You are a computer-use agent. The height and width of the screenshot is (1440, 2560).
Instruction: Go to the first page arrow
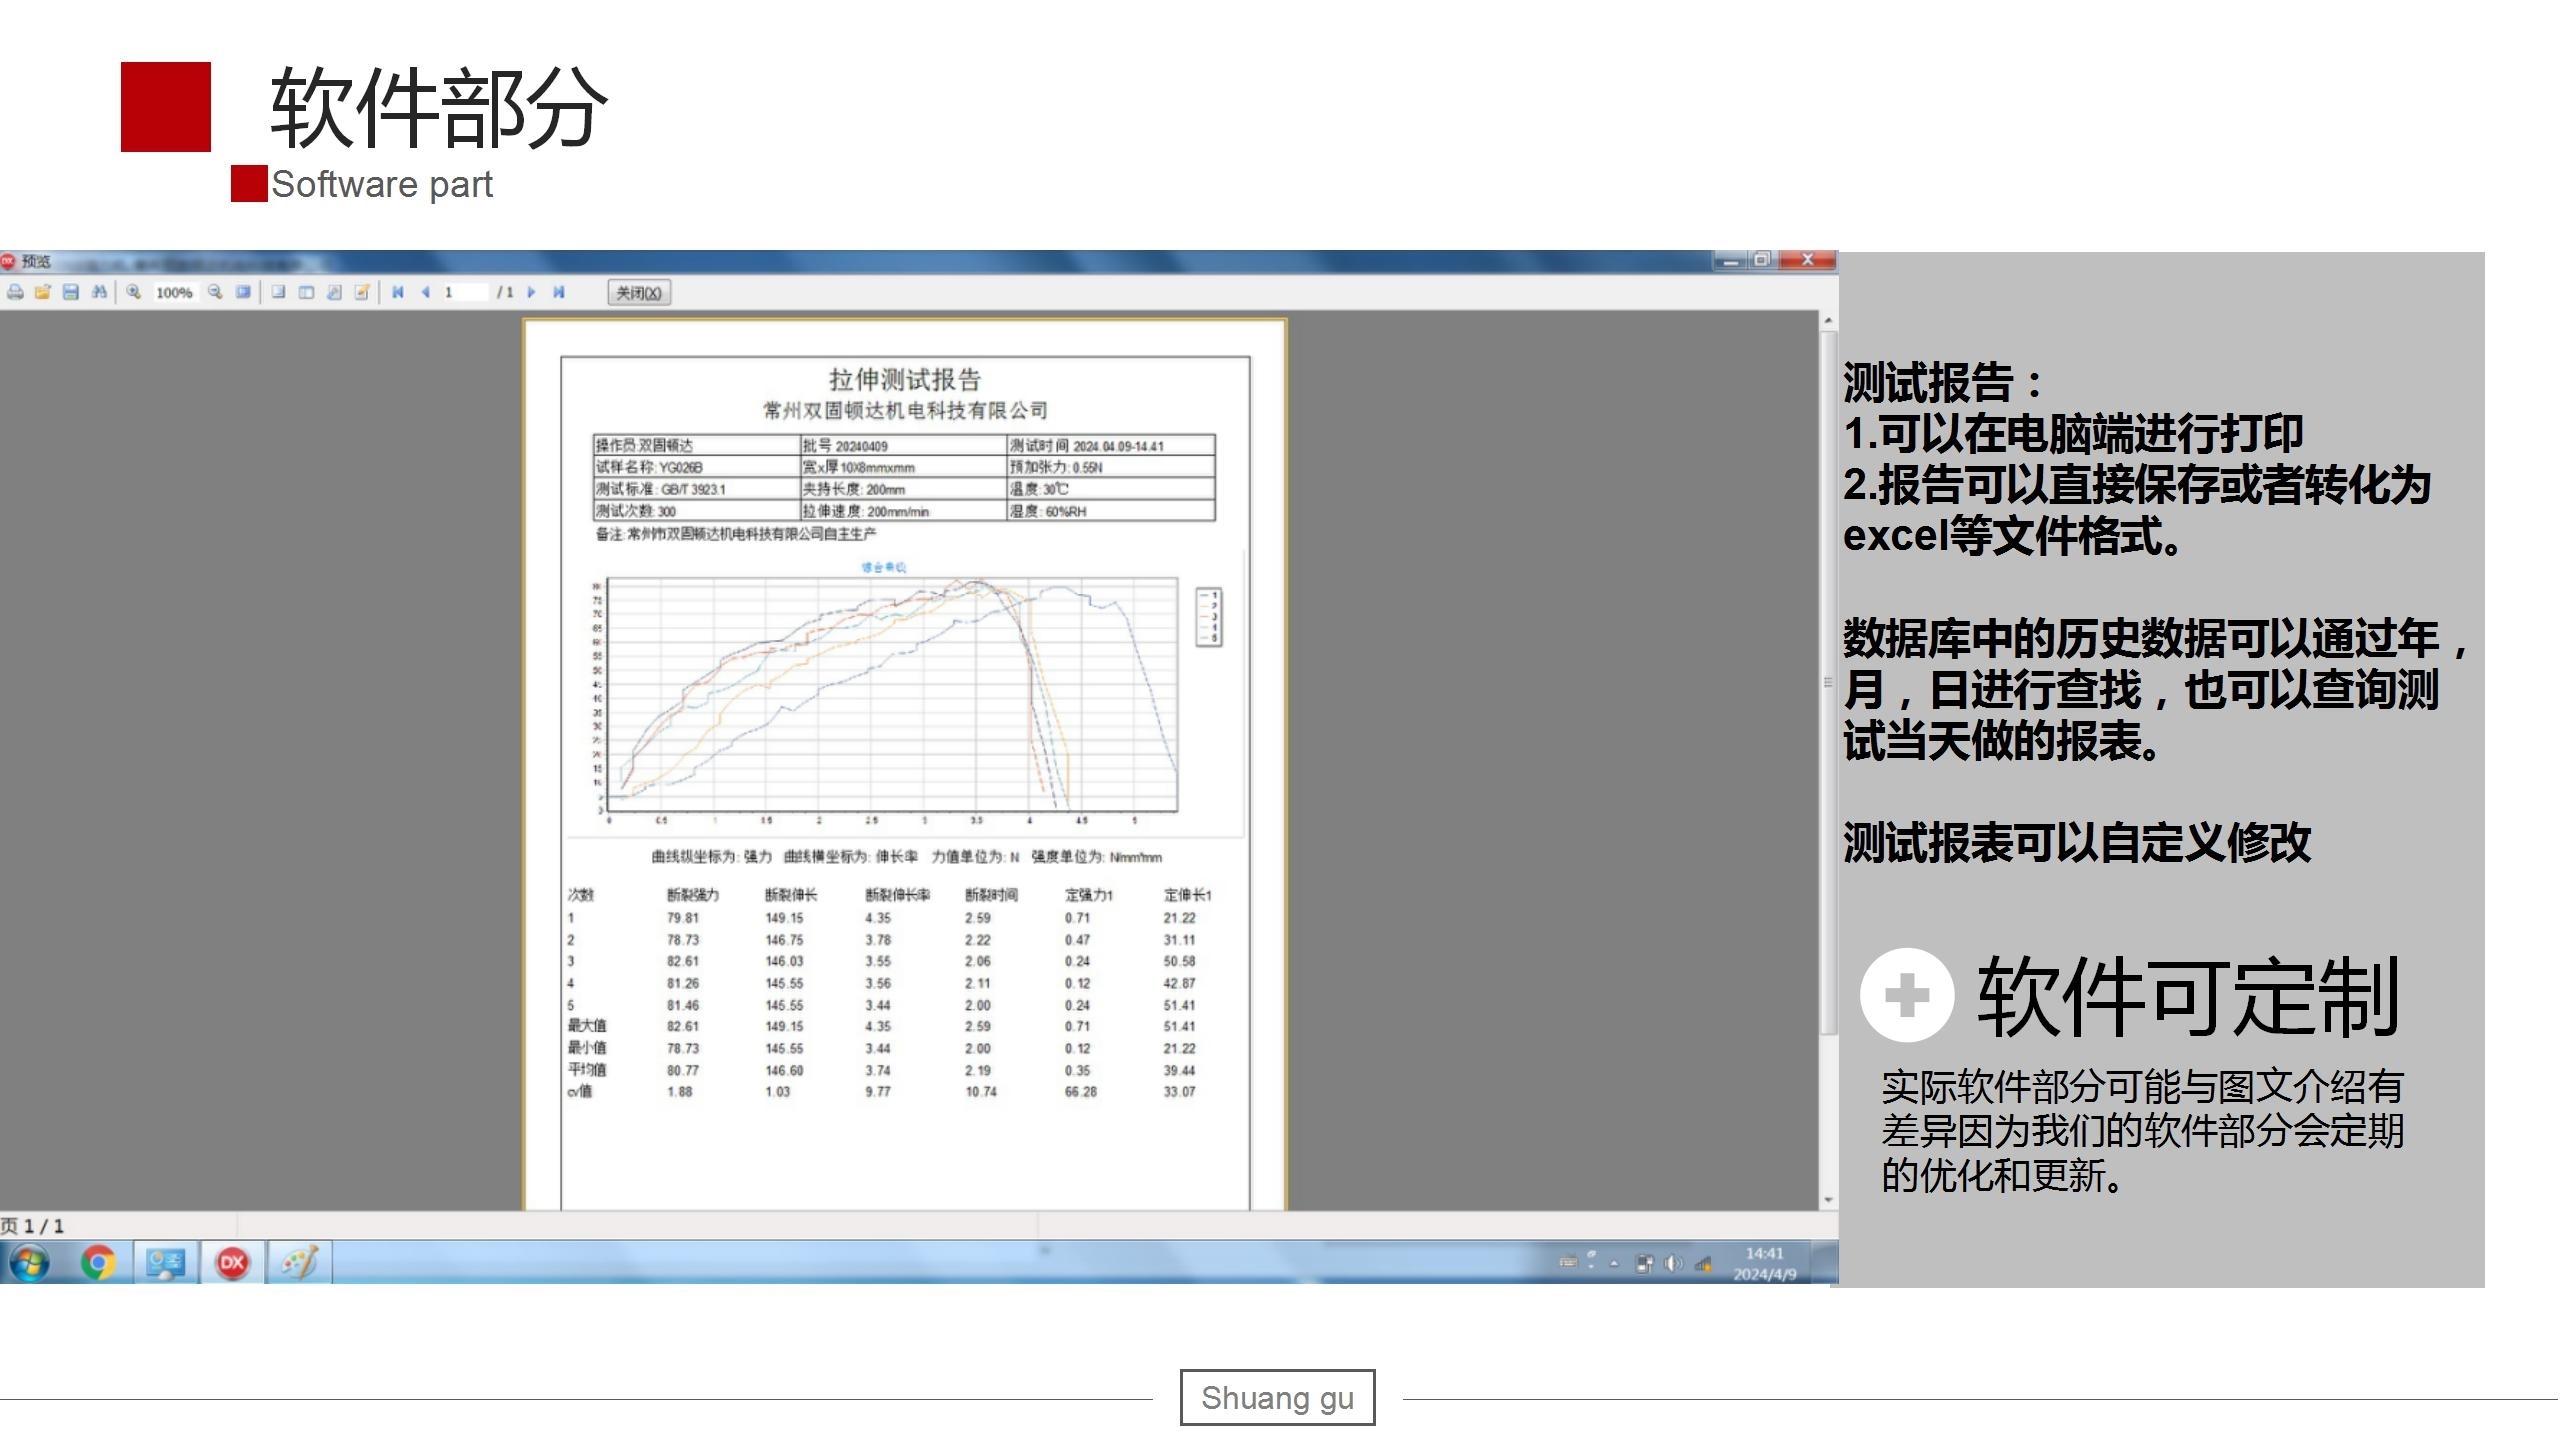click(398, 292)
